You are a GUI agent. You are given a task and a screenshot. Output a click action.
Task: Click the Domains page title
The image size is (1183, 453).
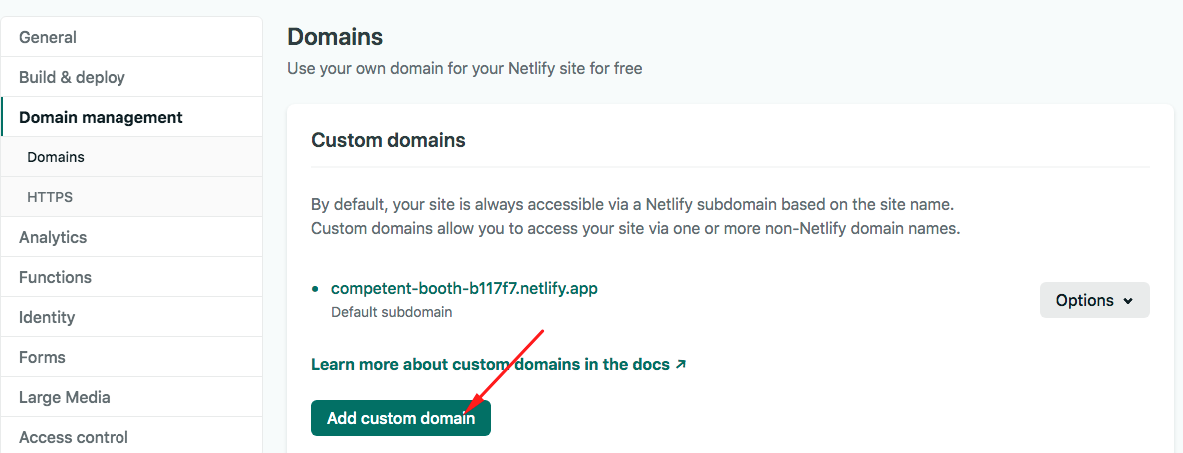pyautogui.click(x=335, y=37)
